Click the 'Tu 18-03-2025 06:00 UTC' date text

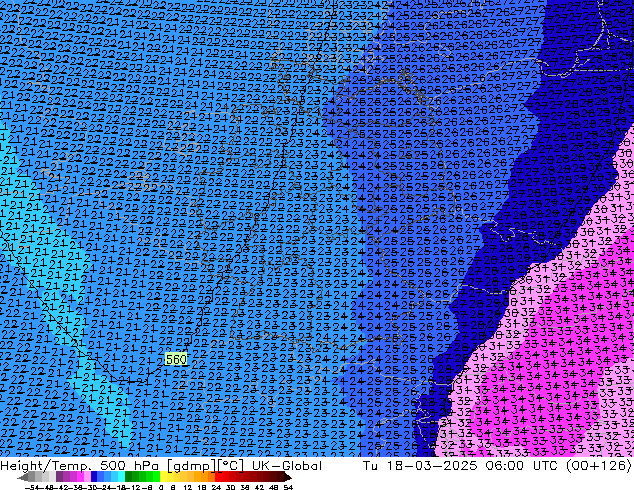[460, 466]
